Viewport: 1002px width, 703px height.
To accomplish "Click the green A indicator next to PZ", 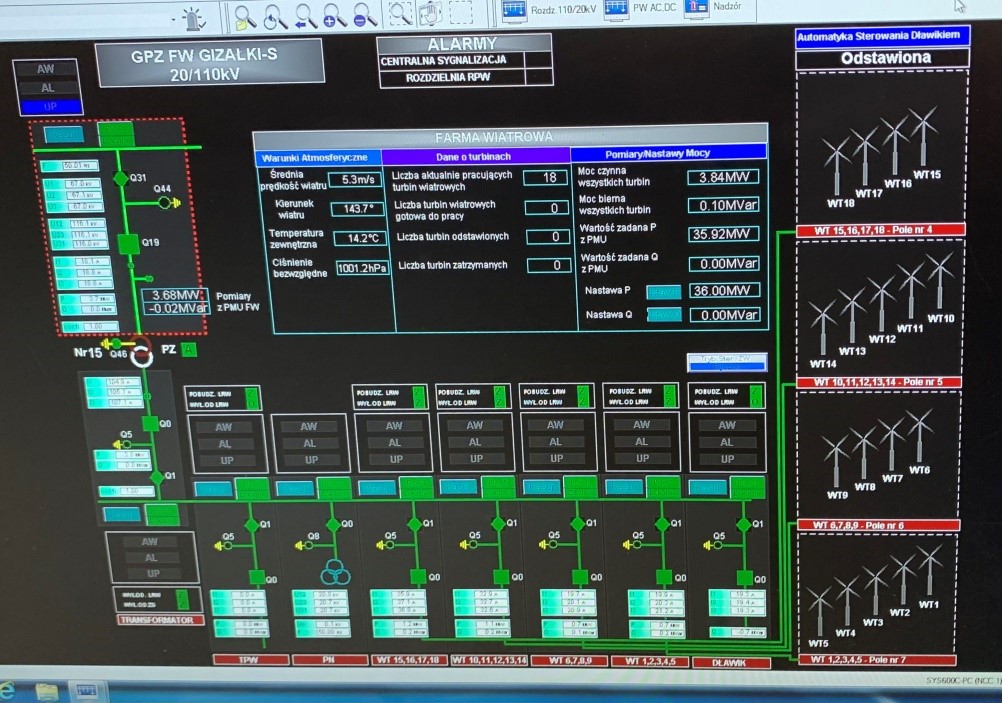I will pos(189,350).
